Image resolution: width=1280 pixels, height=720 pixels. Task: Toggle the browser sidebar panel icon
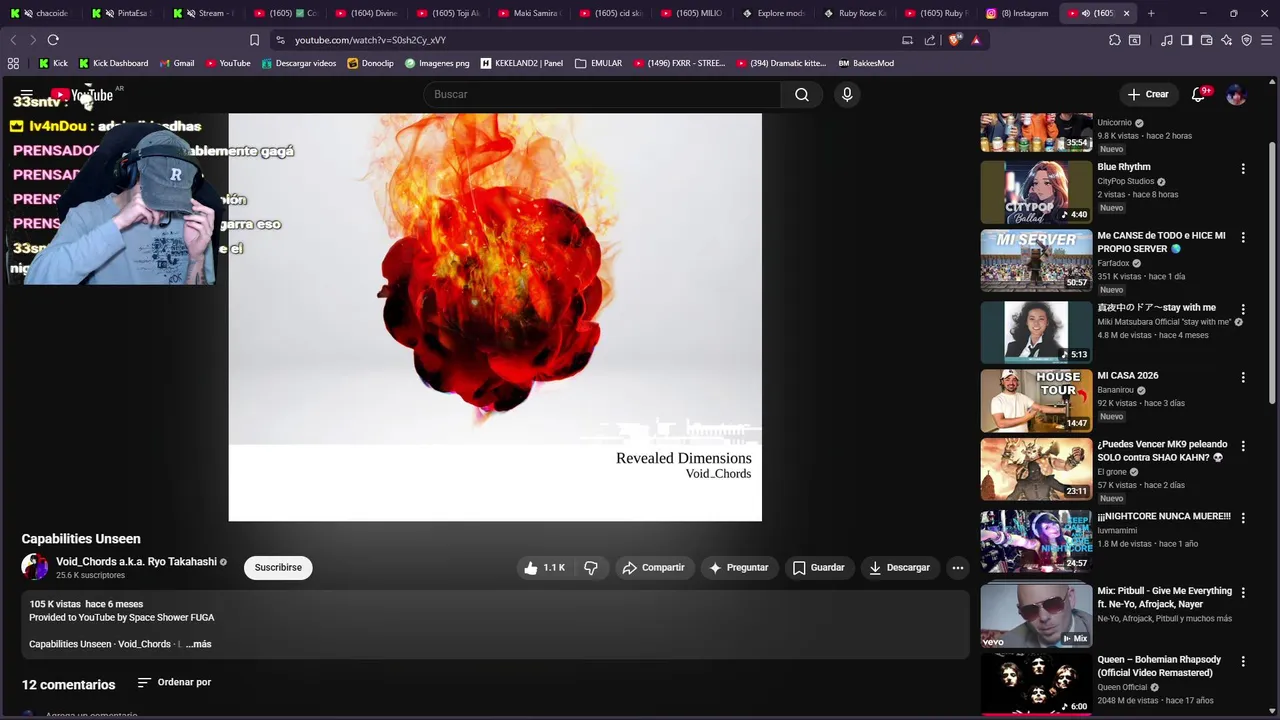(1186, 40)
